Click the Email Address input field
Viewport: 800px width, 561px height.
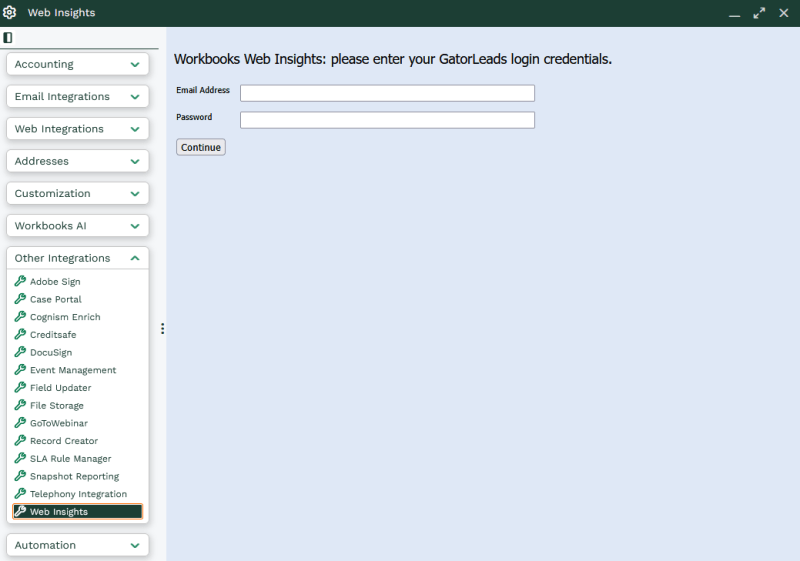pos(387,93)
